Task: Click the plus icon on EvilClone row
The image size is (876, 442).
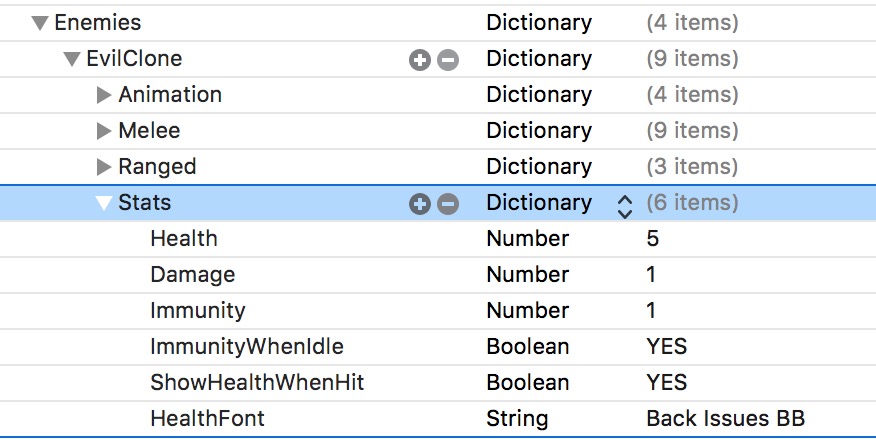Action: 420,60
